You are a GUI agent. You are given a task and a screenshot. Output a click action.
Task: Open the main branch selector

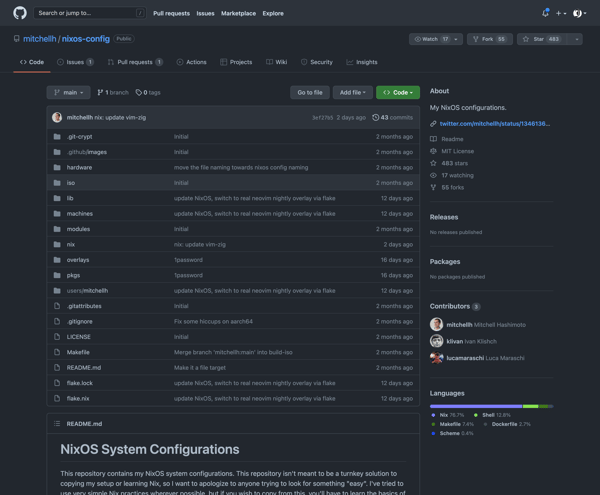[68, 92]
